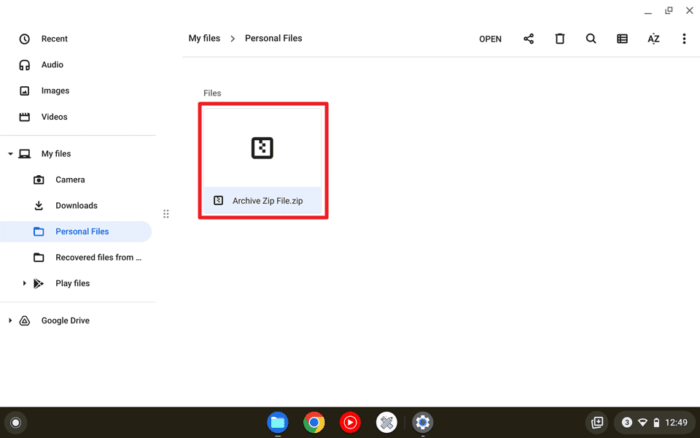This screenshot has width=700, height=438.
Task: Click the Camera folder icon
Action: (39, 180)
